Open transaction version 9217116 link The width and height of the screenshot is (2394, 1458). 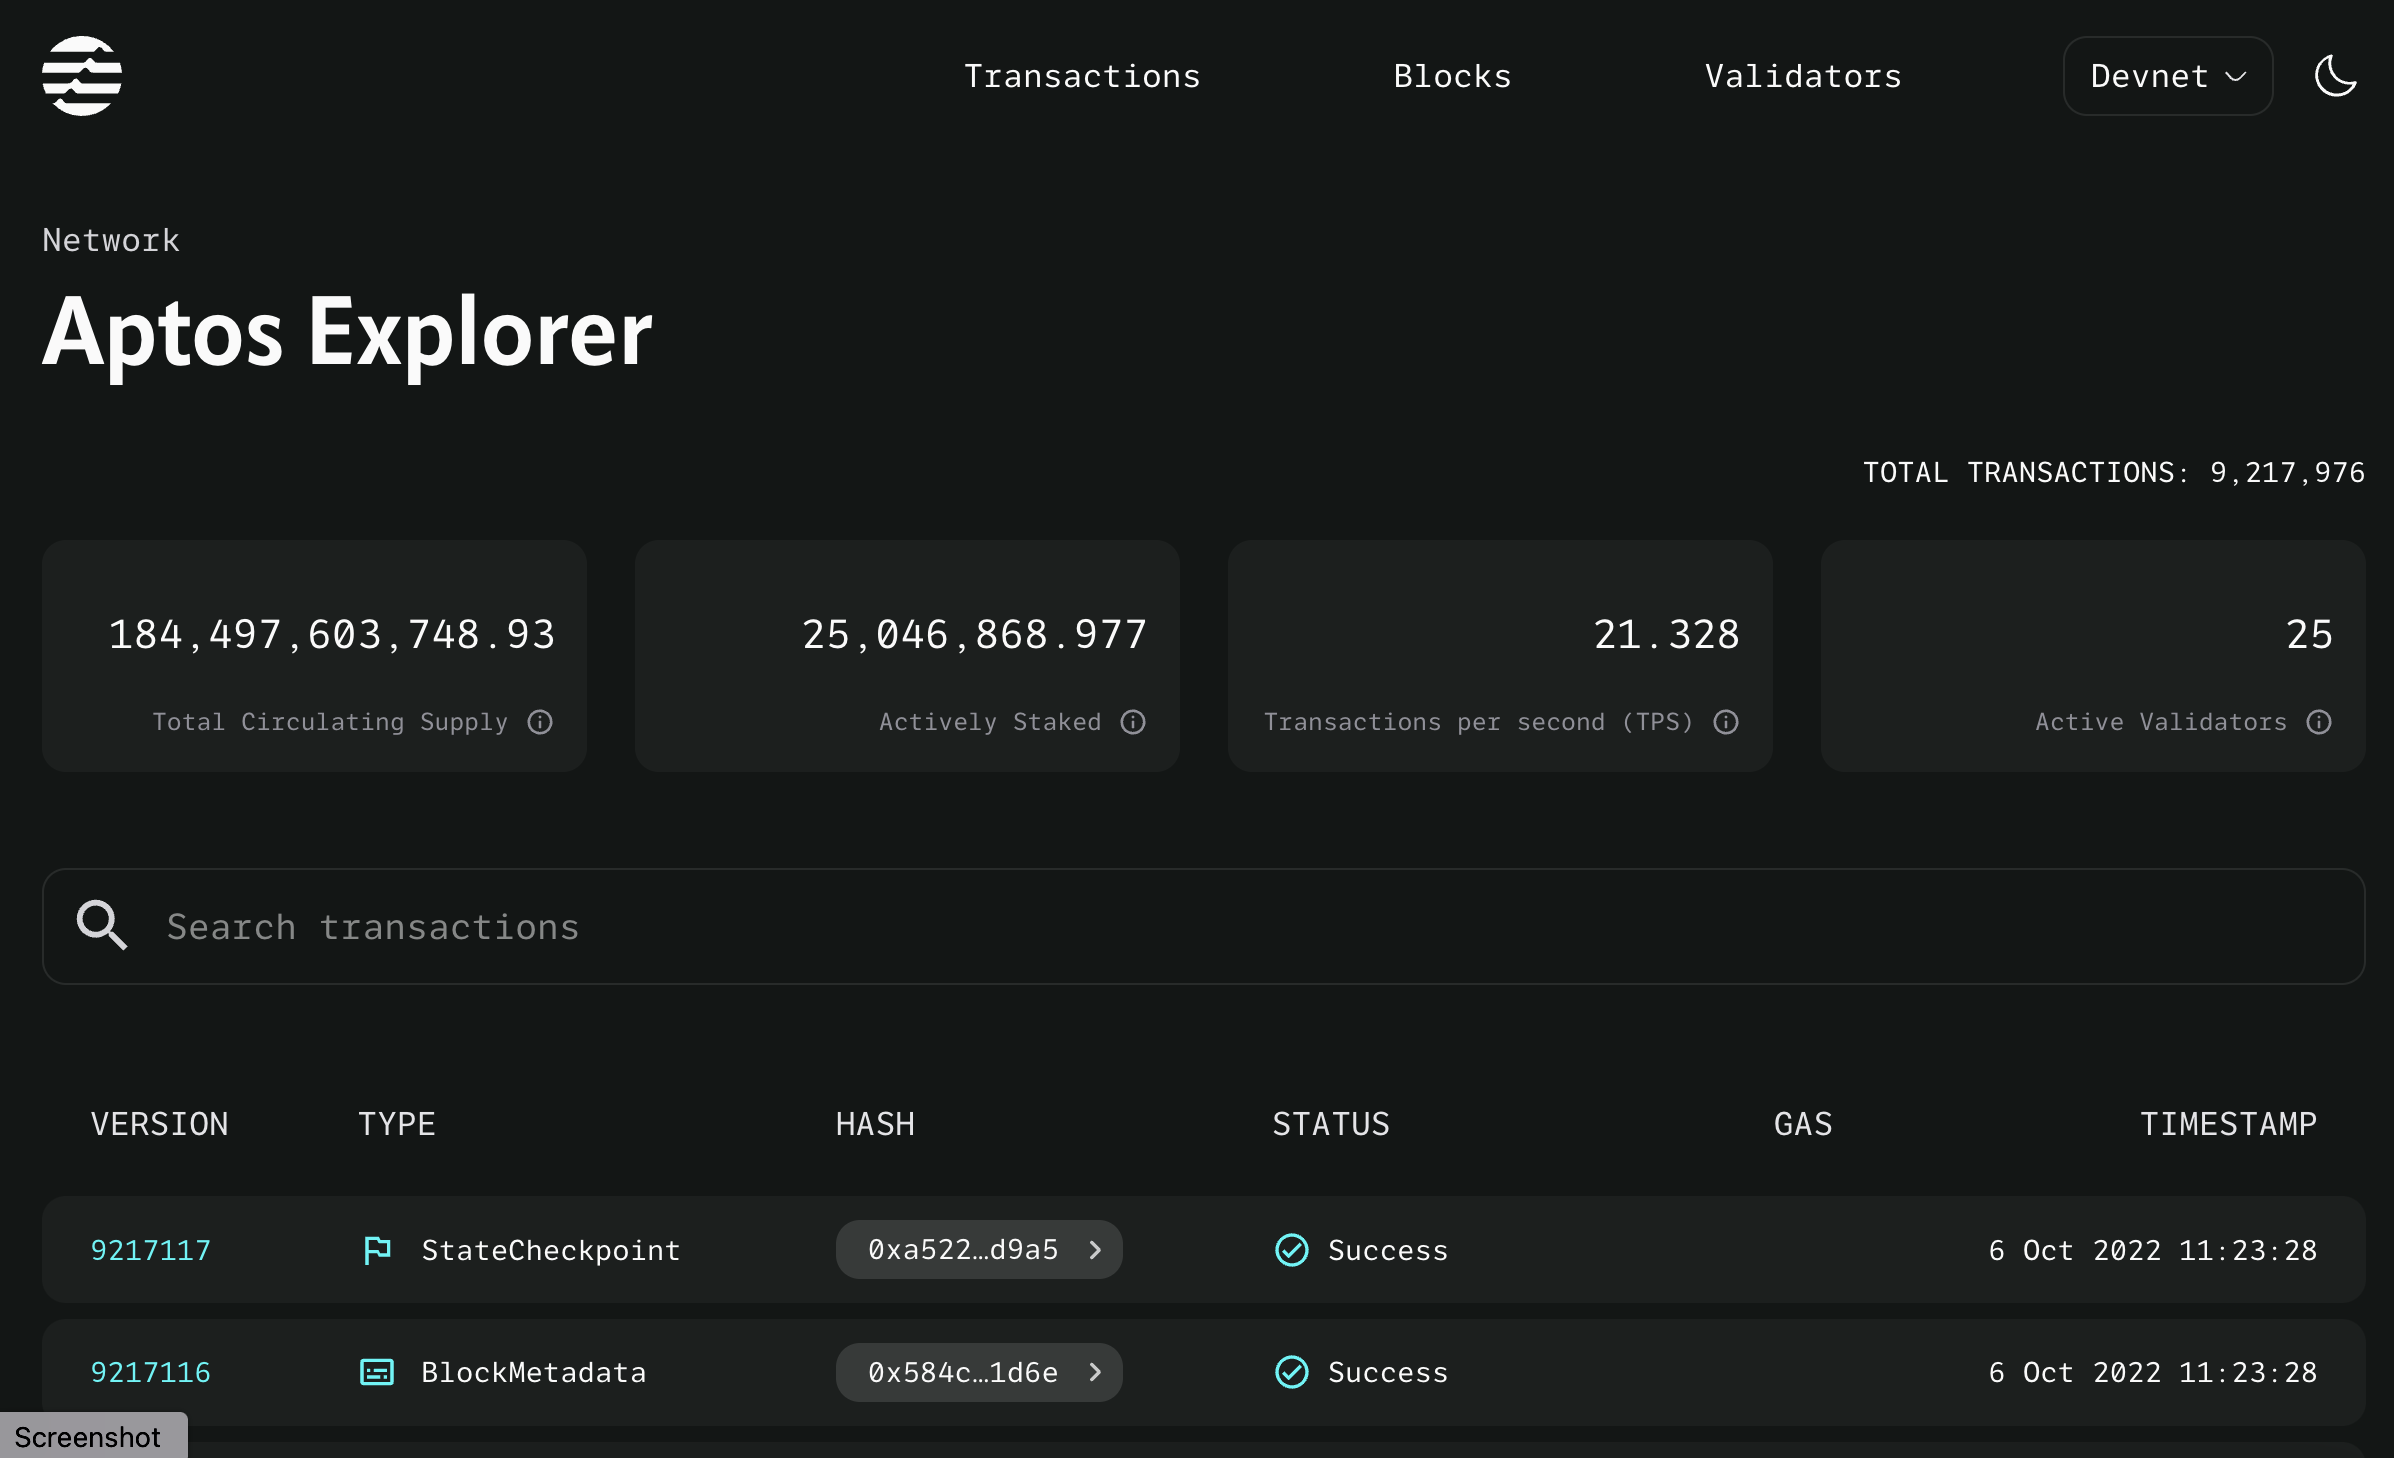pyautogui.click(x=150, y=1373)
